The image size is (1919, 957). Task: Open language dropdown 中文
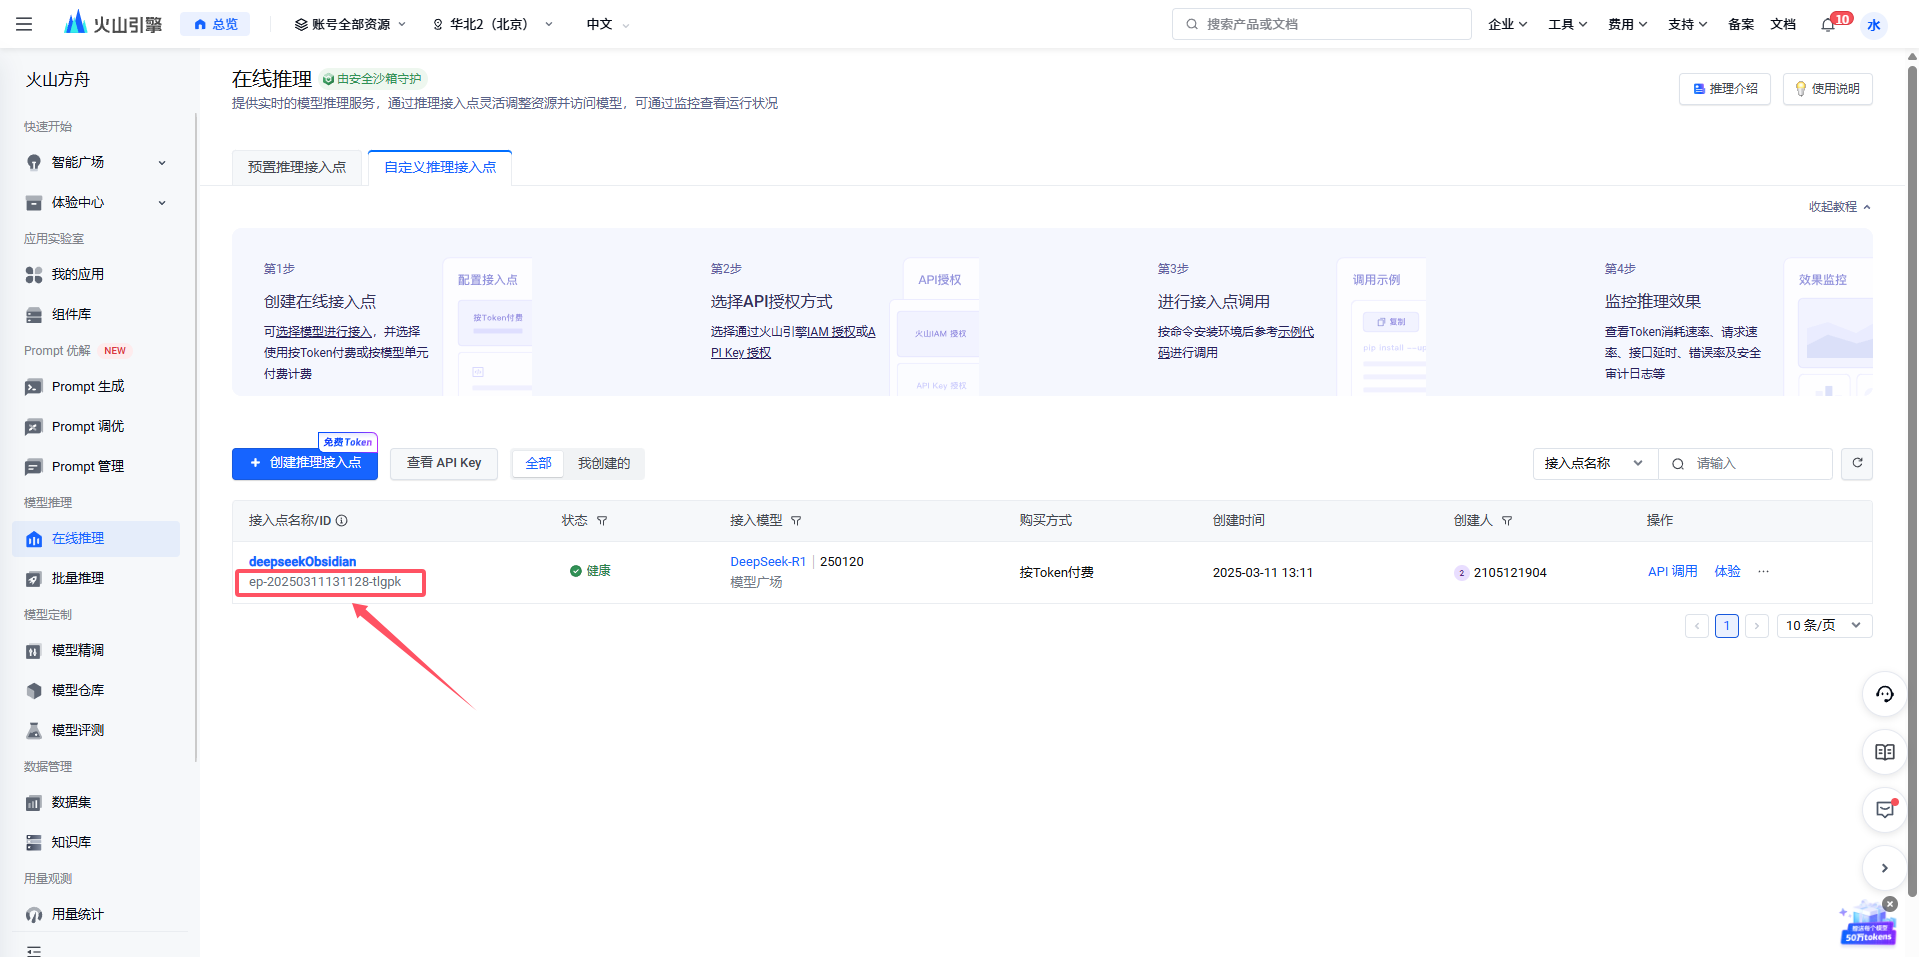click(608, 24)
